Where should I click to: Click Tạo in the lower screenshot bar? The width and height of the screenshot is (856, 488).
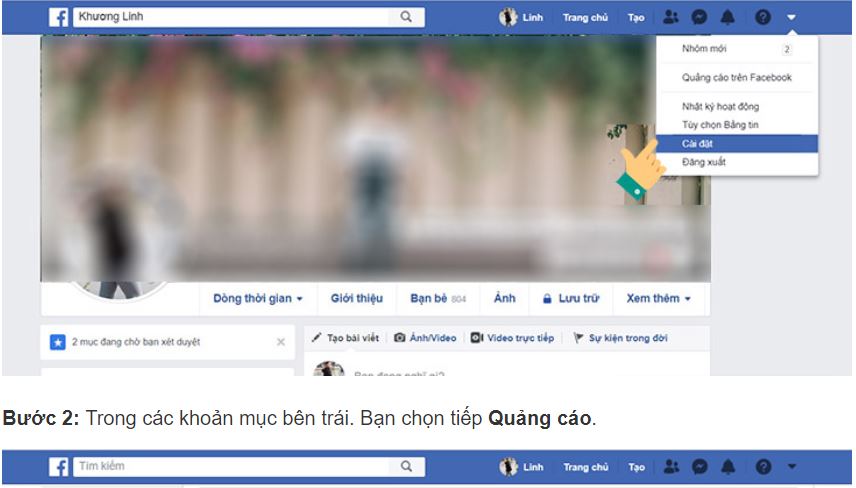[637, 467]
